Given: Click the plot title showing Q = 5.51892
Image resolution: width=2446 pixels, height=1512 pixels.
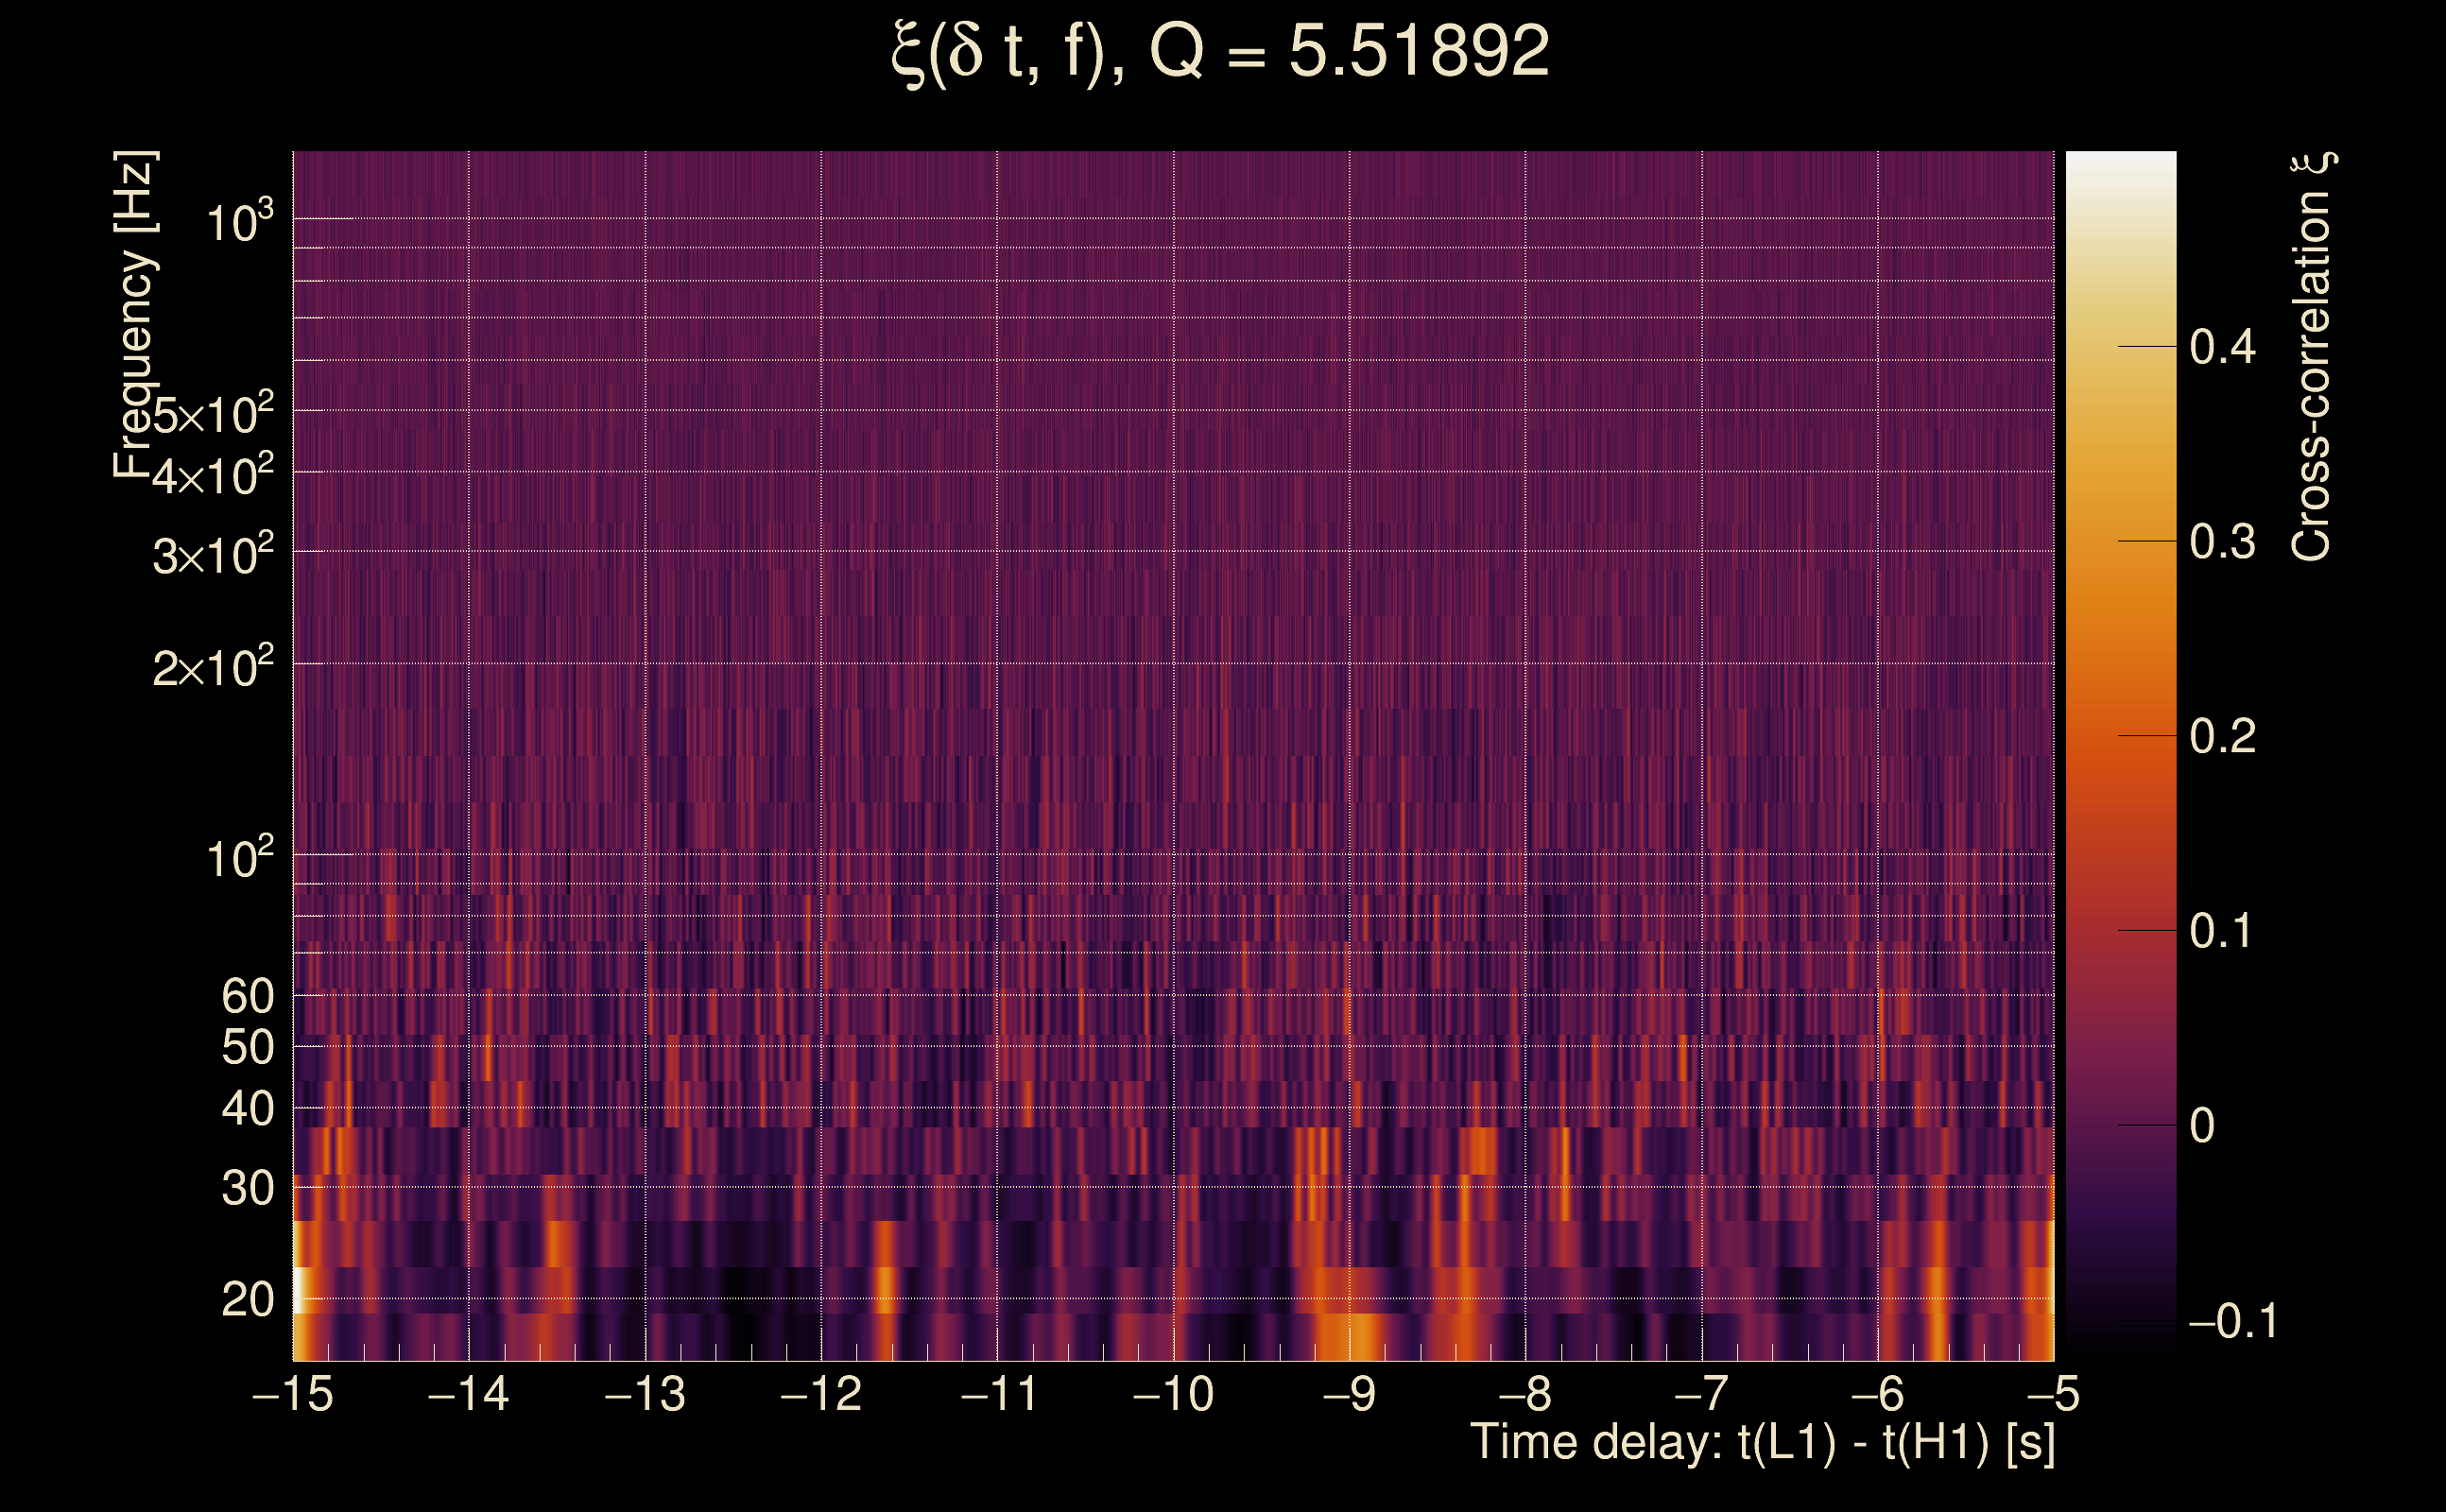Looking at the screenshot, I should (1219, 52).
